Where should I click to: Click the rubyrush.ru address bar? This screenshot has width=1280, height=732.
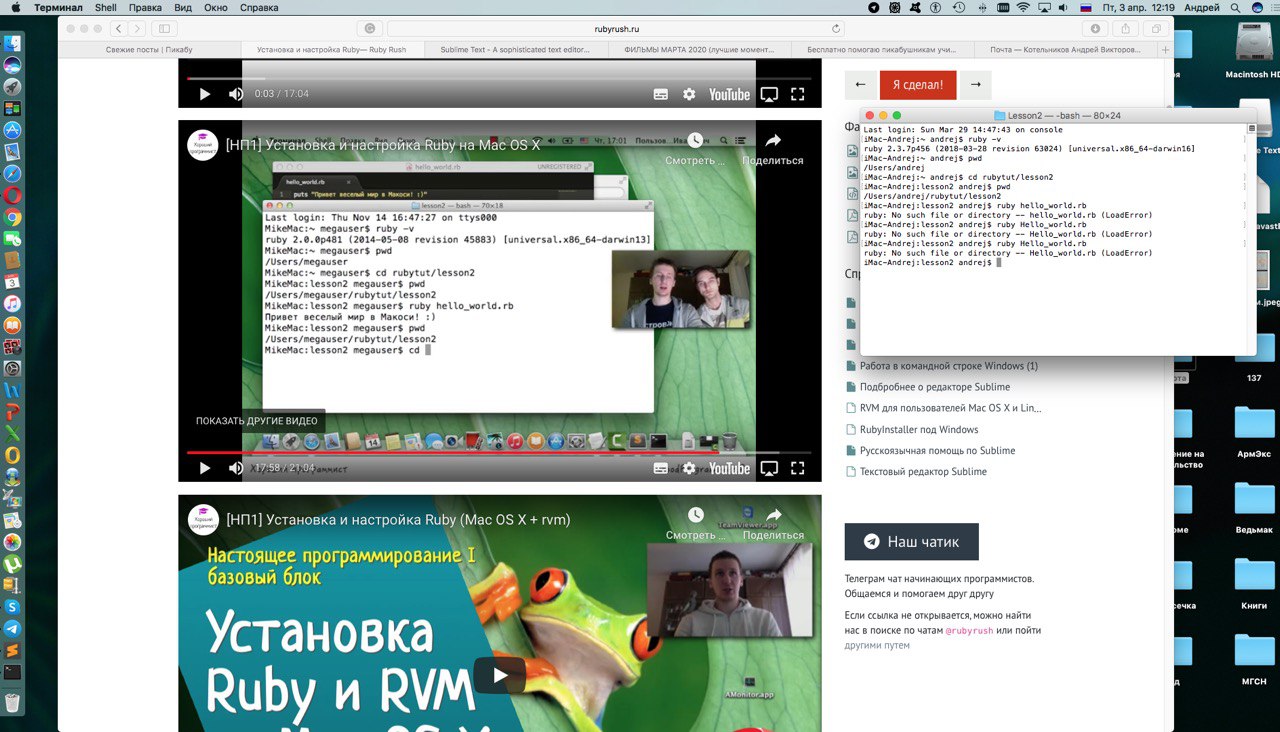pos(616,29)
